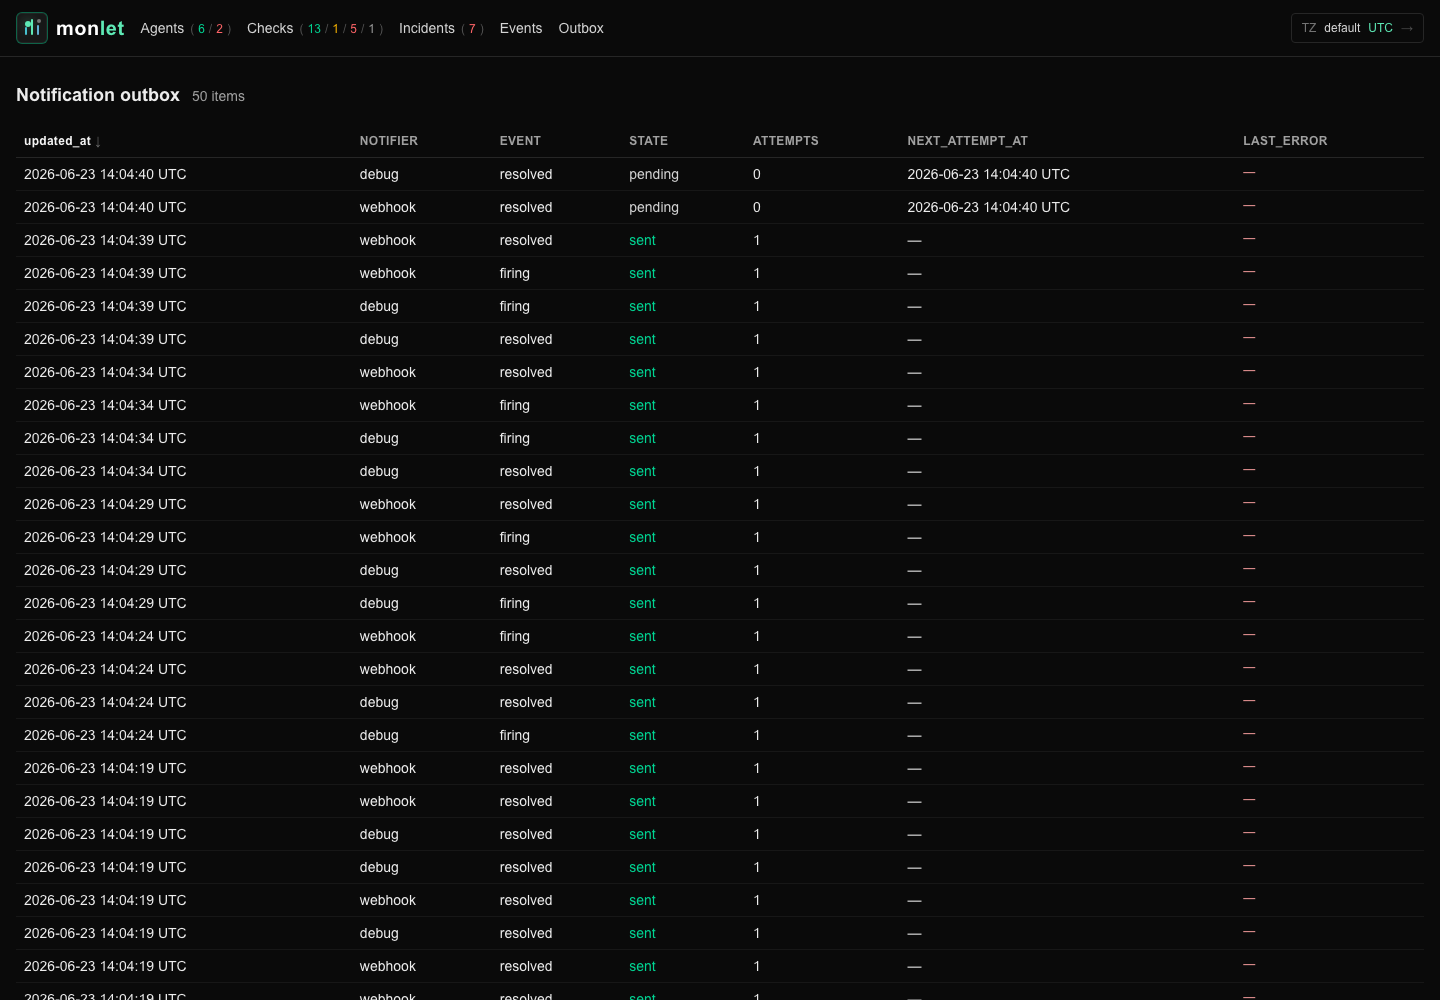The width and height of the screenshot is (1440, 1000).
Task: Click 'debug' in 14:04:24 debug firing row
Action: pos(379,735)
